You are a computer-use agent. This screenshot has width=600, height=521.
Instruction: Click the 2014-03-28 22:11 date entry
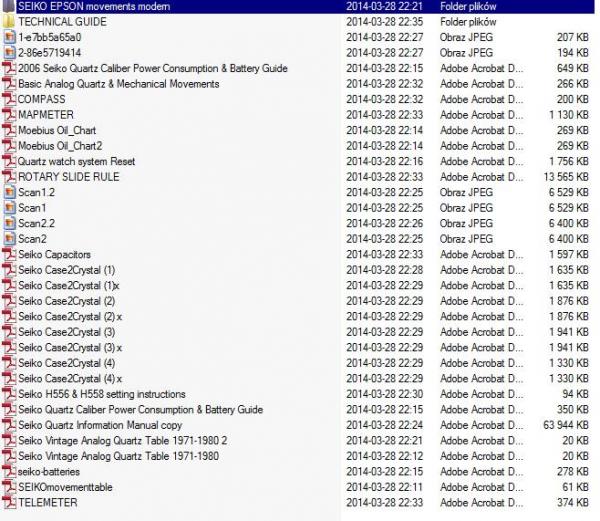pos(385,487)
